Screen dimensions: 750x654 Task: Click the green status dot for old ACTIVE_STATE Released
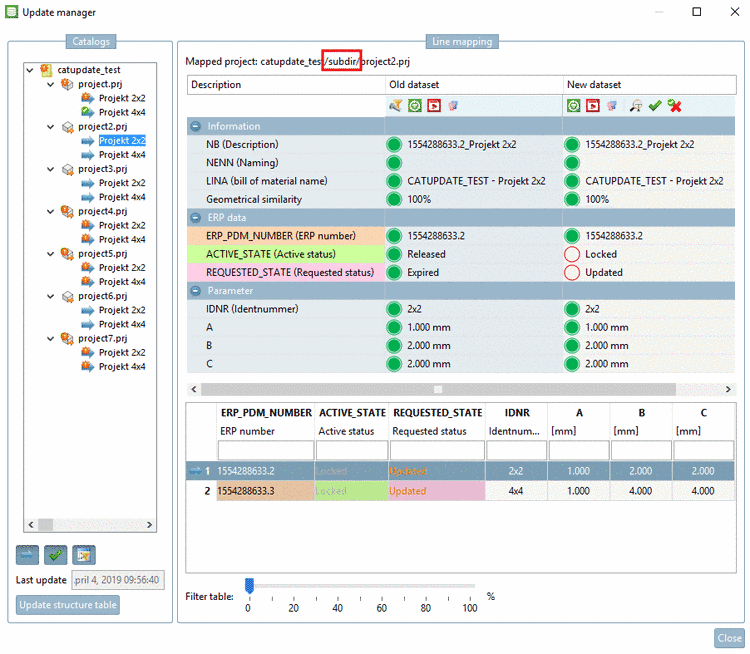[394, 255]
